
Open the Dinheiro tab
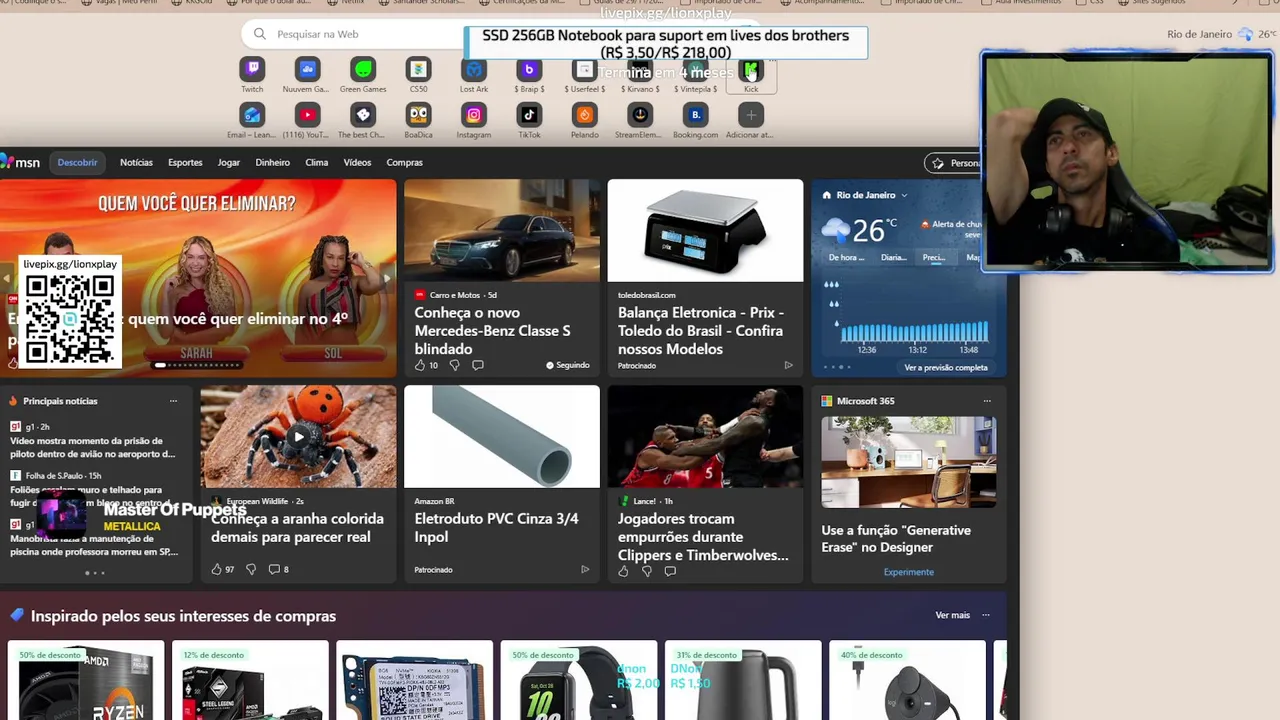click(272, 162)
